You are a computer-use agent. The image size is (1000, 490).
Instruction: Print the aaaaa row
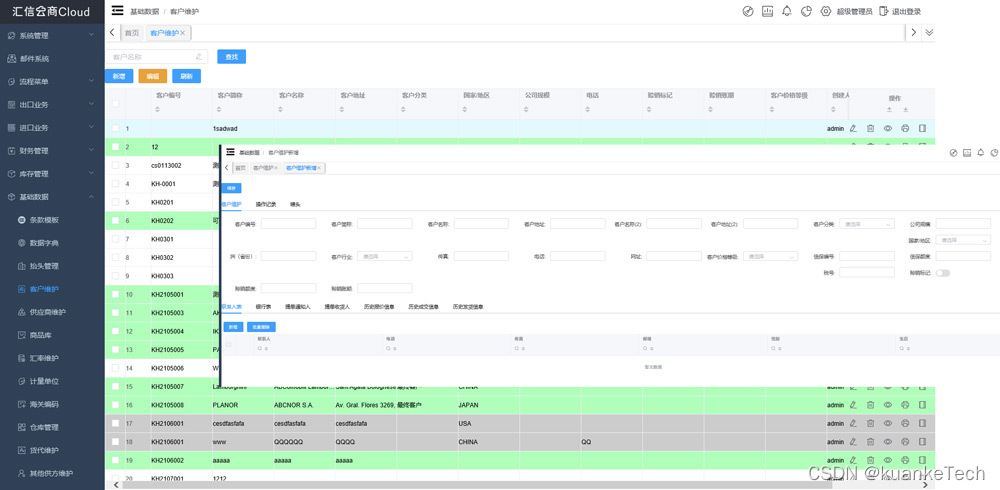pyautogui.click(x=905, y=460)
